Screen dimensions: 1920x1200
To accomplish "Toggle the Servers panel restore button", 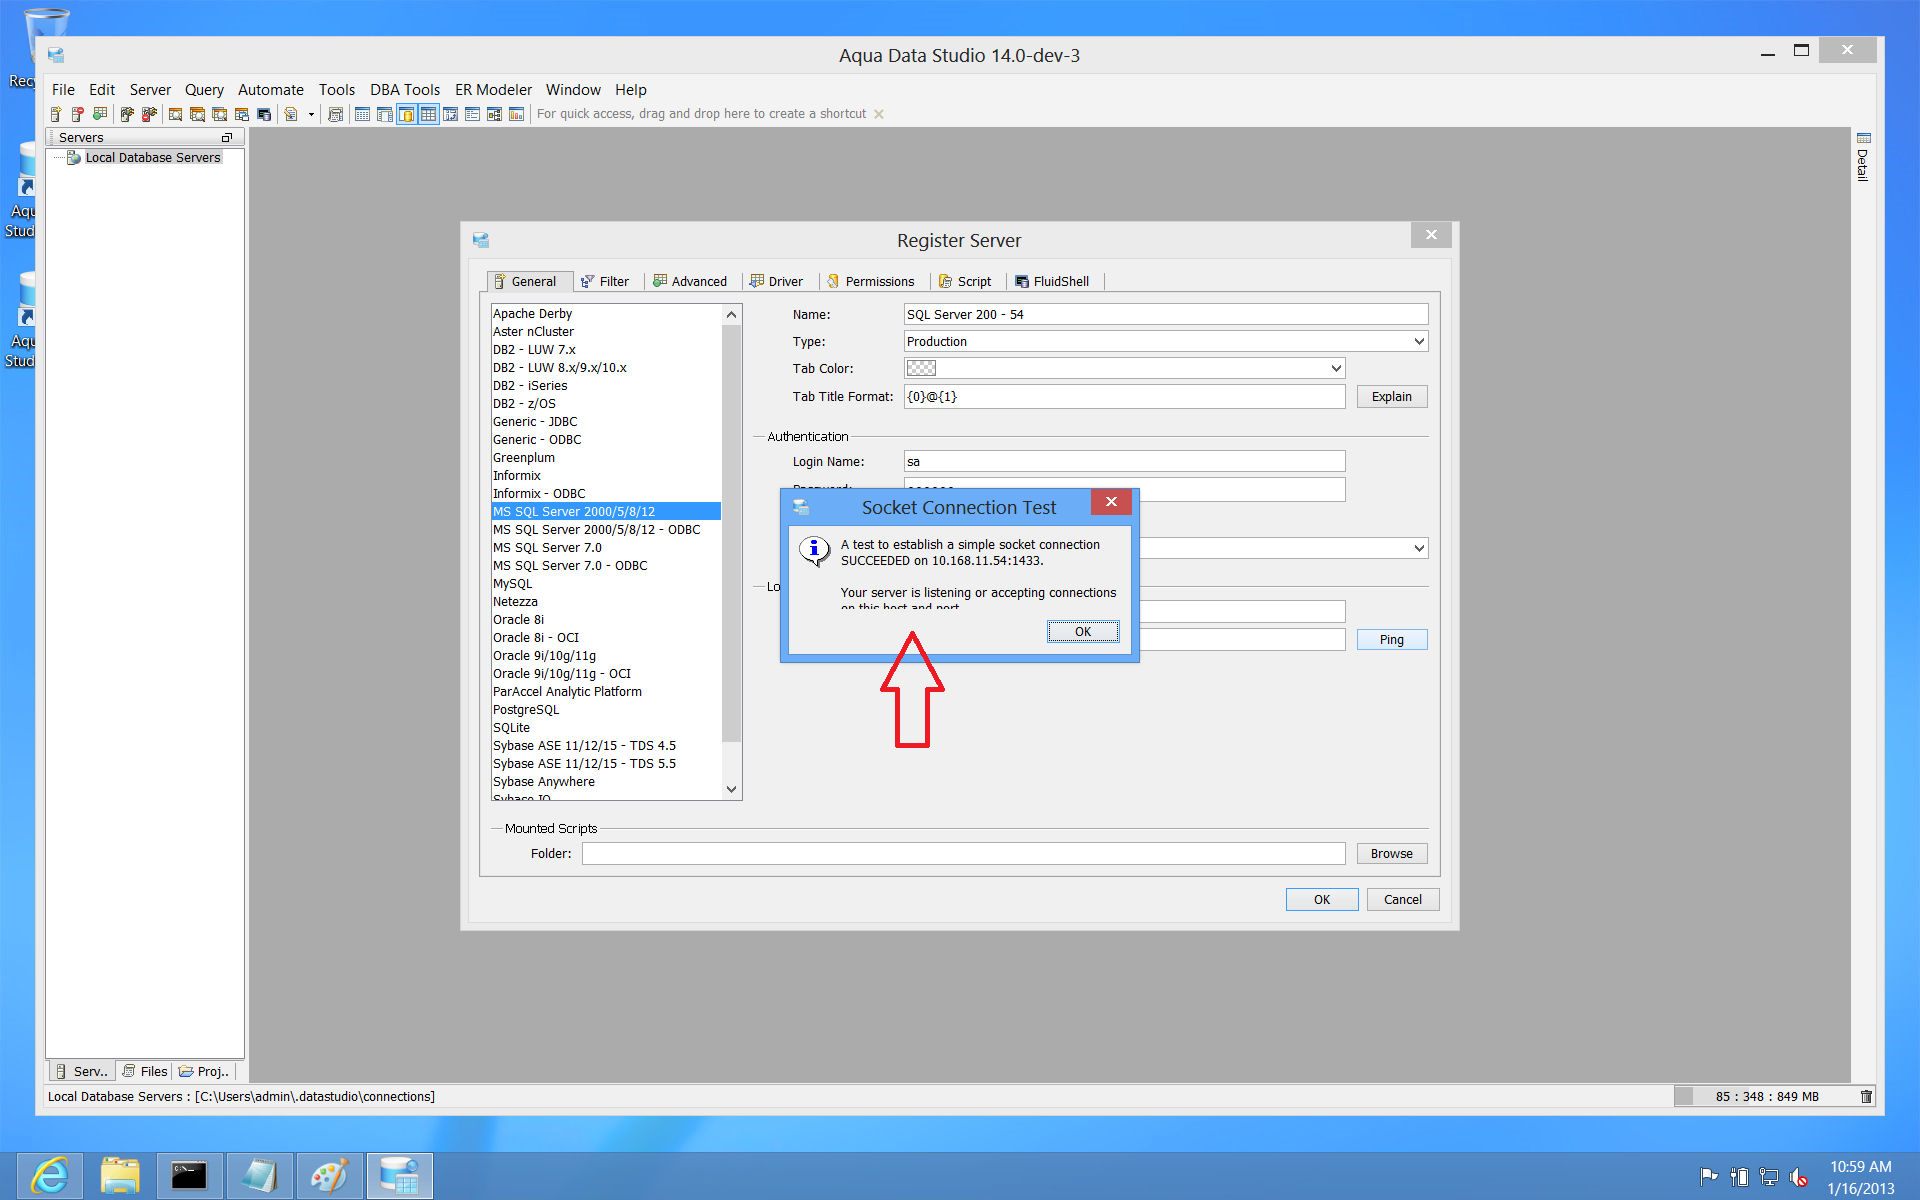I will point(227,138).
